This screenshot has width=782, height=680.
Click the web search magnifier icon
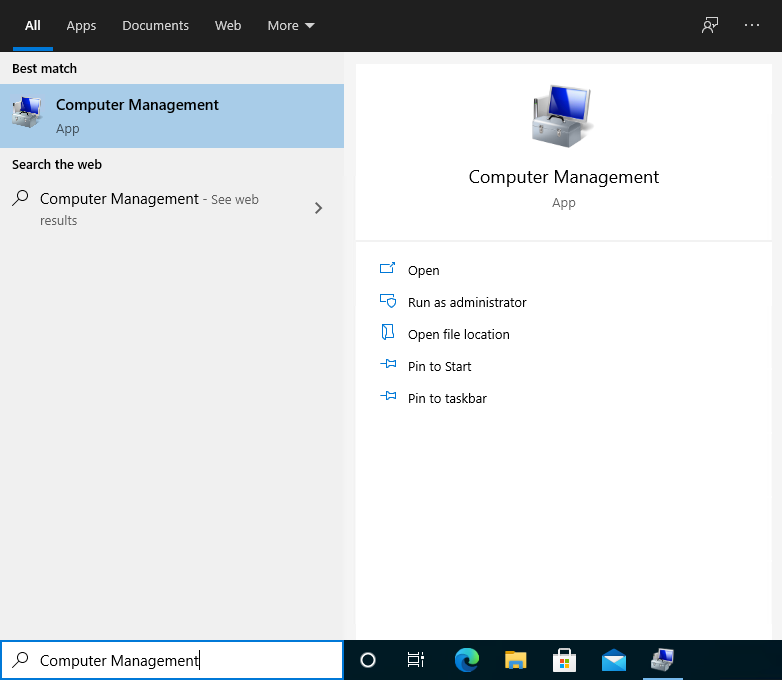pyautogui.click(x=20, y=198)
